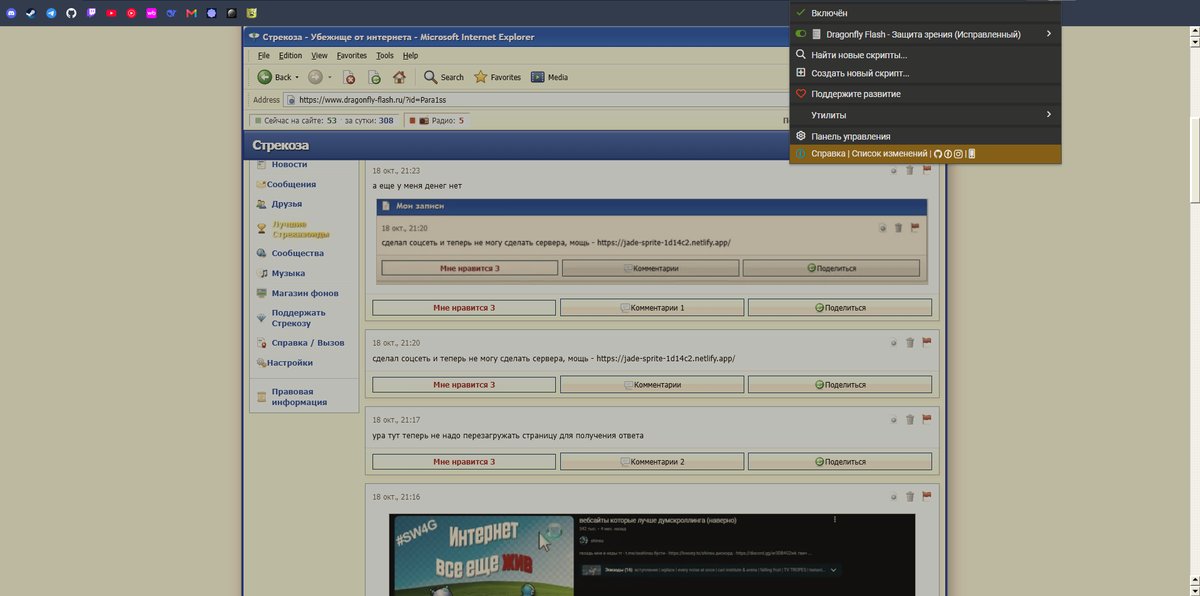Open the Gmail bookmark icon
1200x596 pixels.
(x=191, y=13)
